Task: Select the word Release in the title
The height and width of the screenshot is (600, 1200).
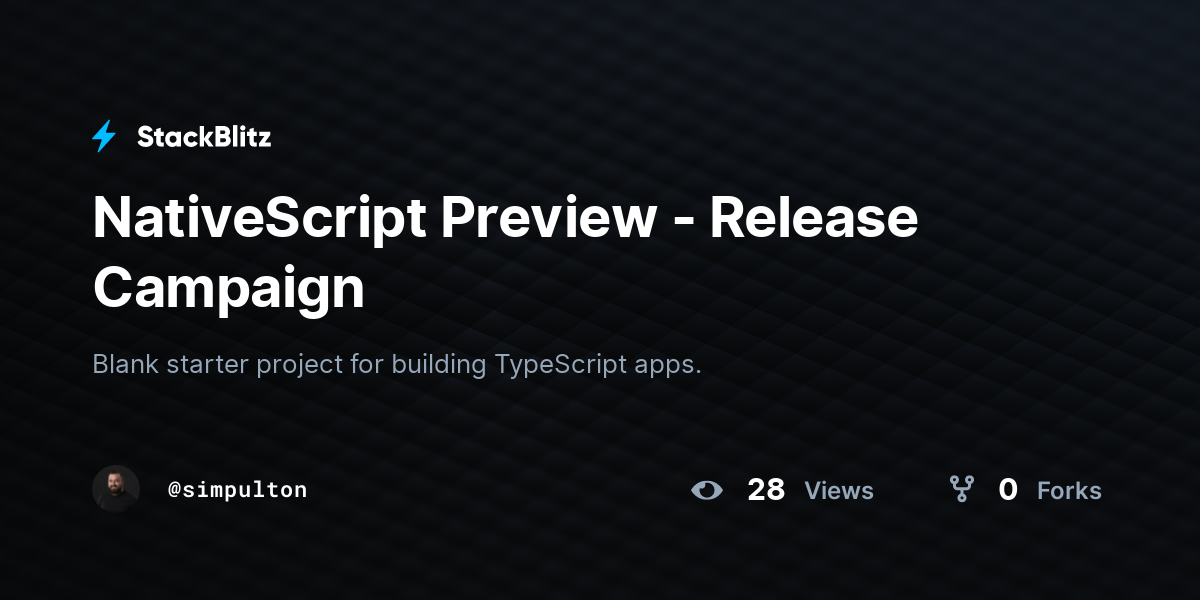Action: pos(814,218)
